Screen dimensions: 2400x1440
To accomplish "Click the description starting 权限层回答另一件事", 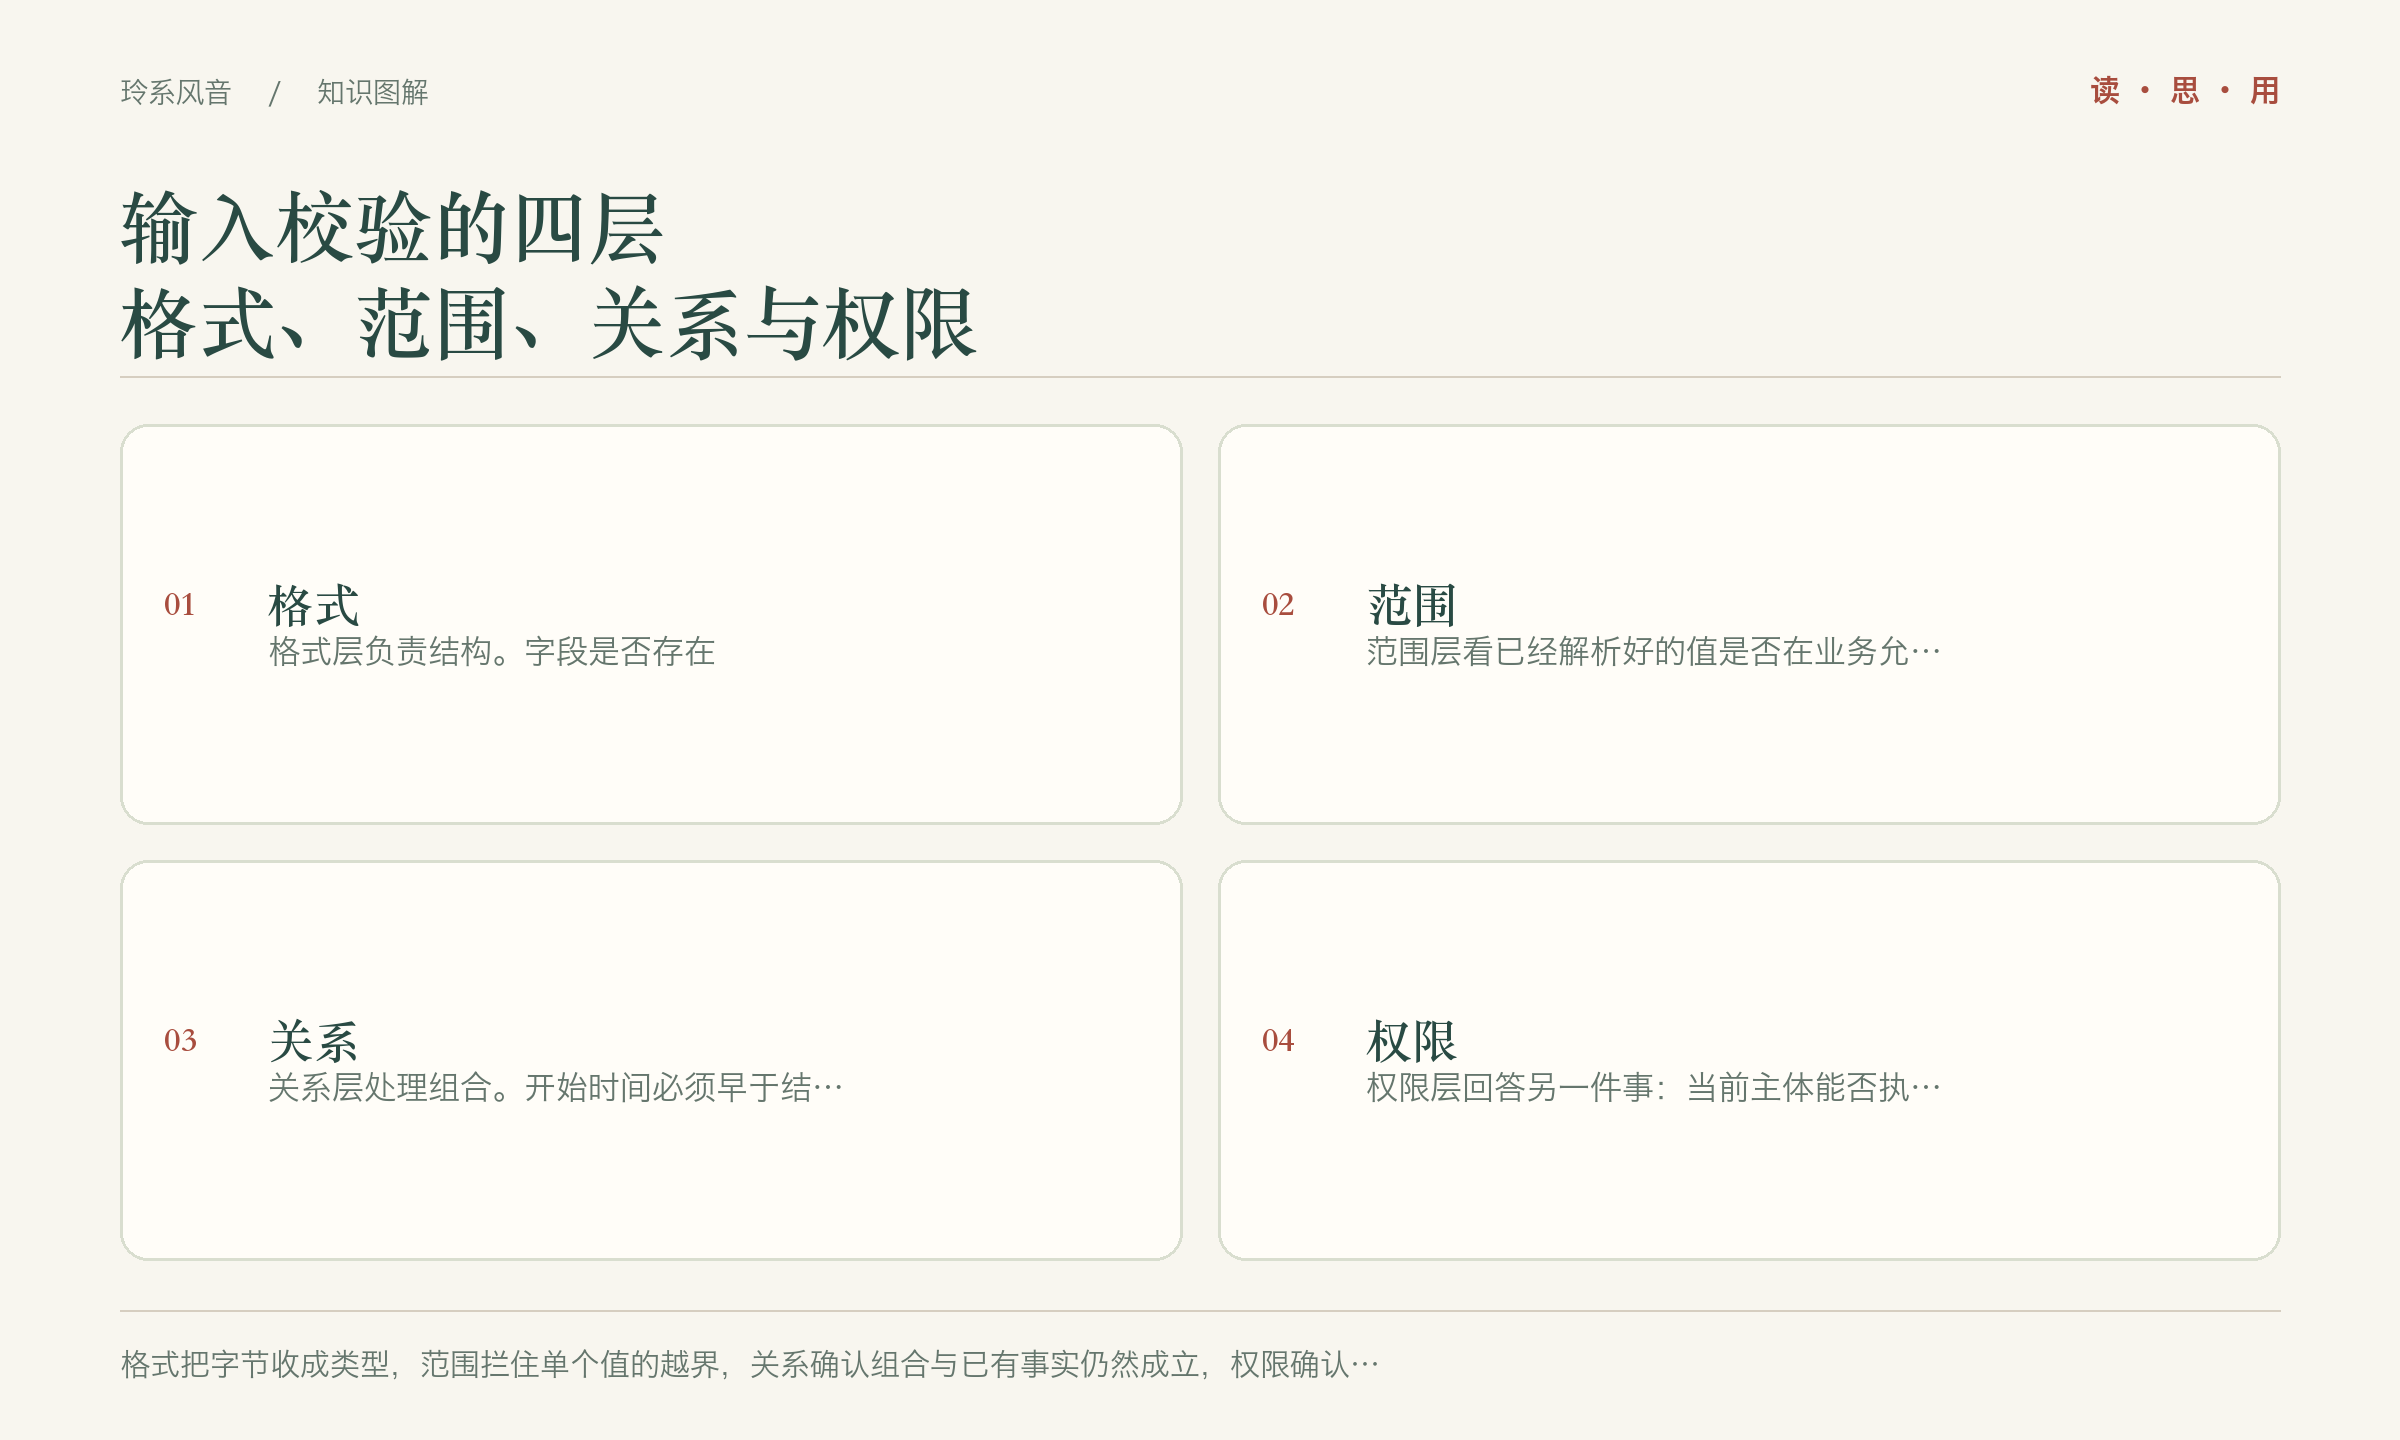I will [x=1653, y=1088].
